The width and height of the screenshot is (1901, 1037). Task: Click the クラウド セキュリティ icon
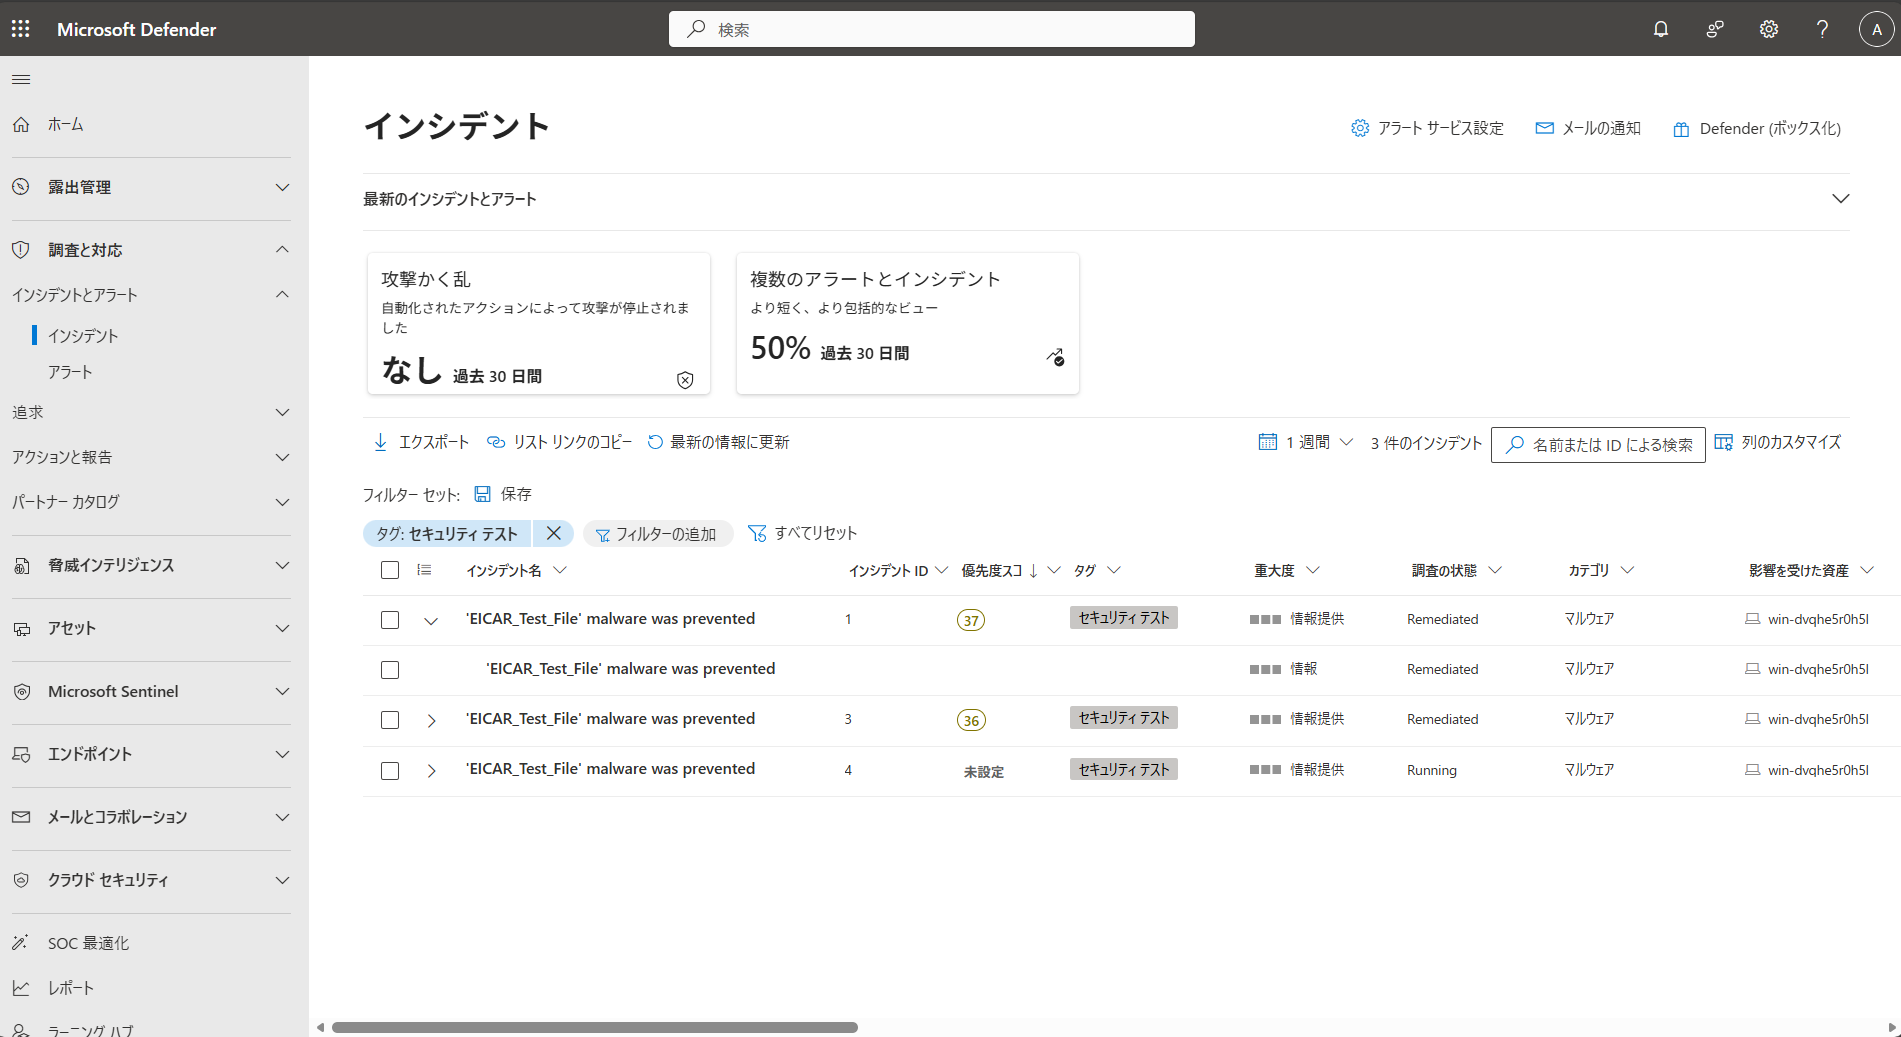[x=21, y=880]
